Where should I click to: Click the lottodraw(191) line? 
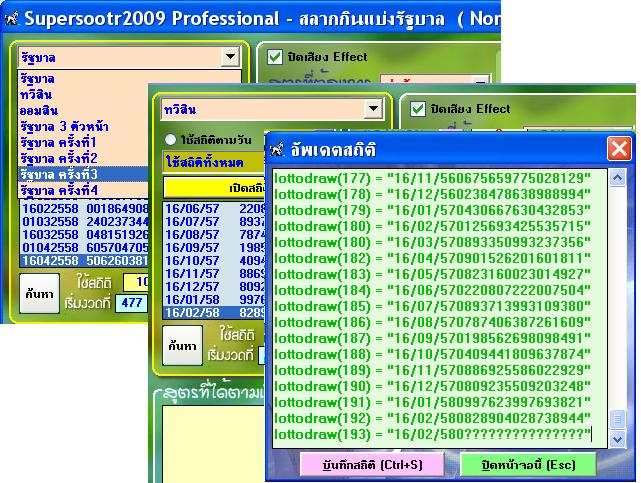(432, 402)
